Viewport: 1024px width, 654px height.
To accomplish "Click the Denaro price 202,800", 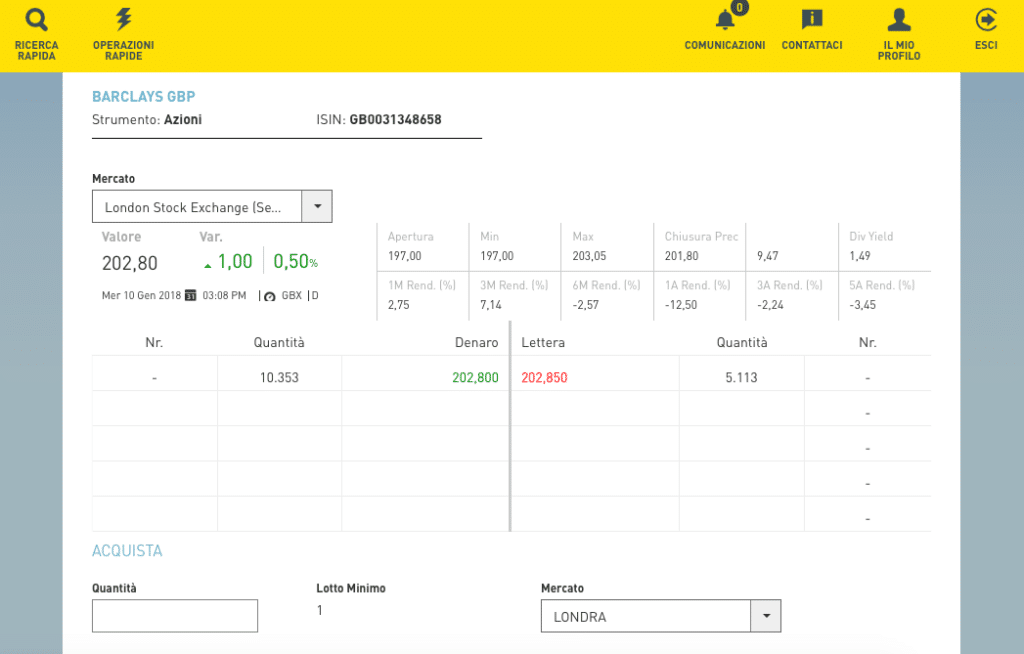I will click(x=475, y=378).
